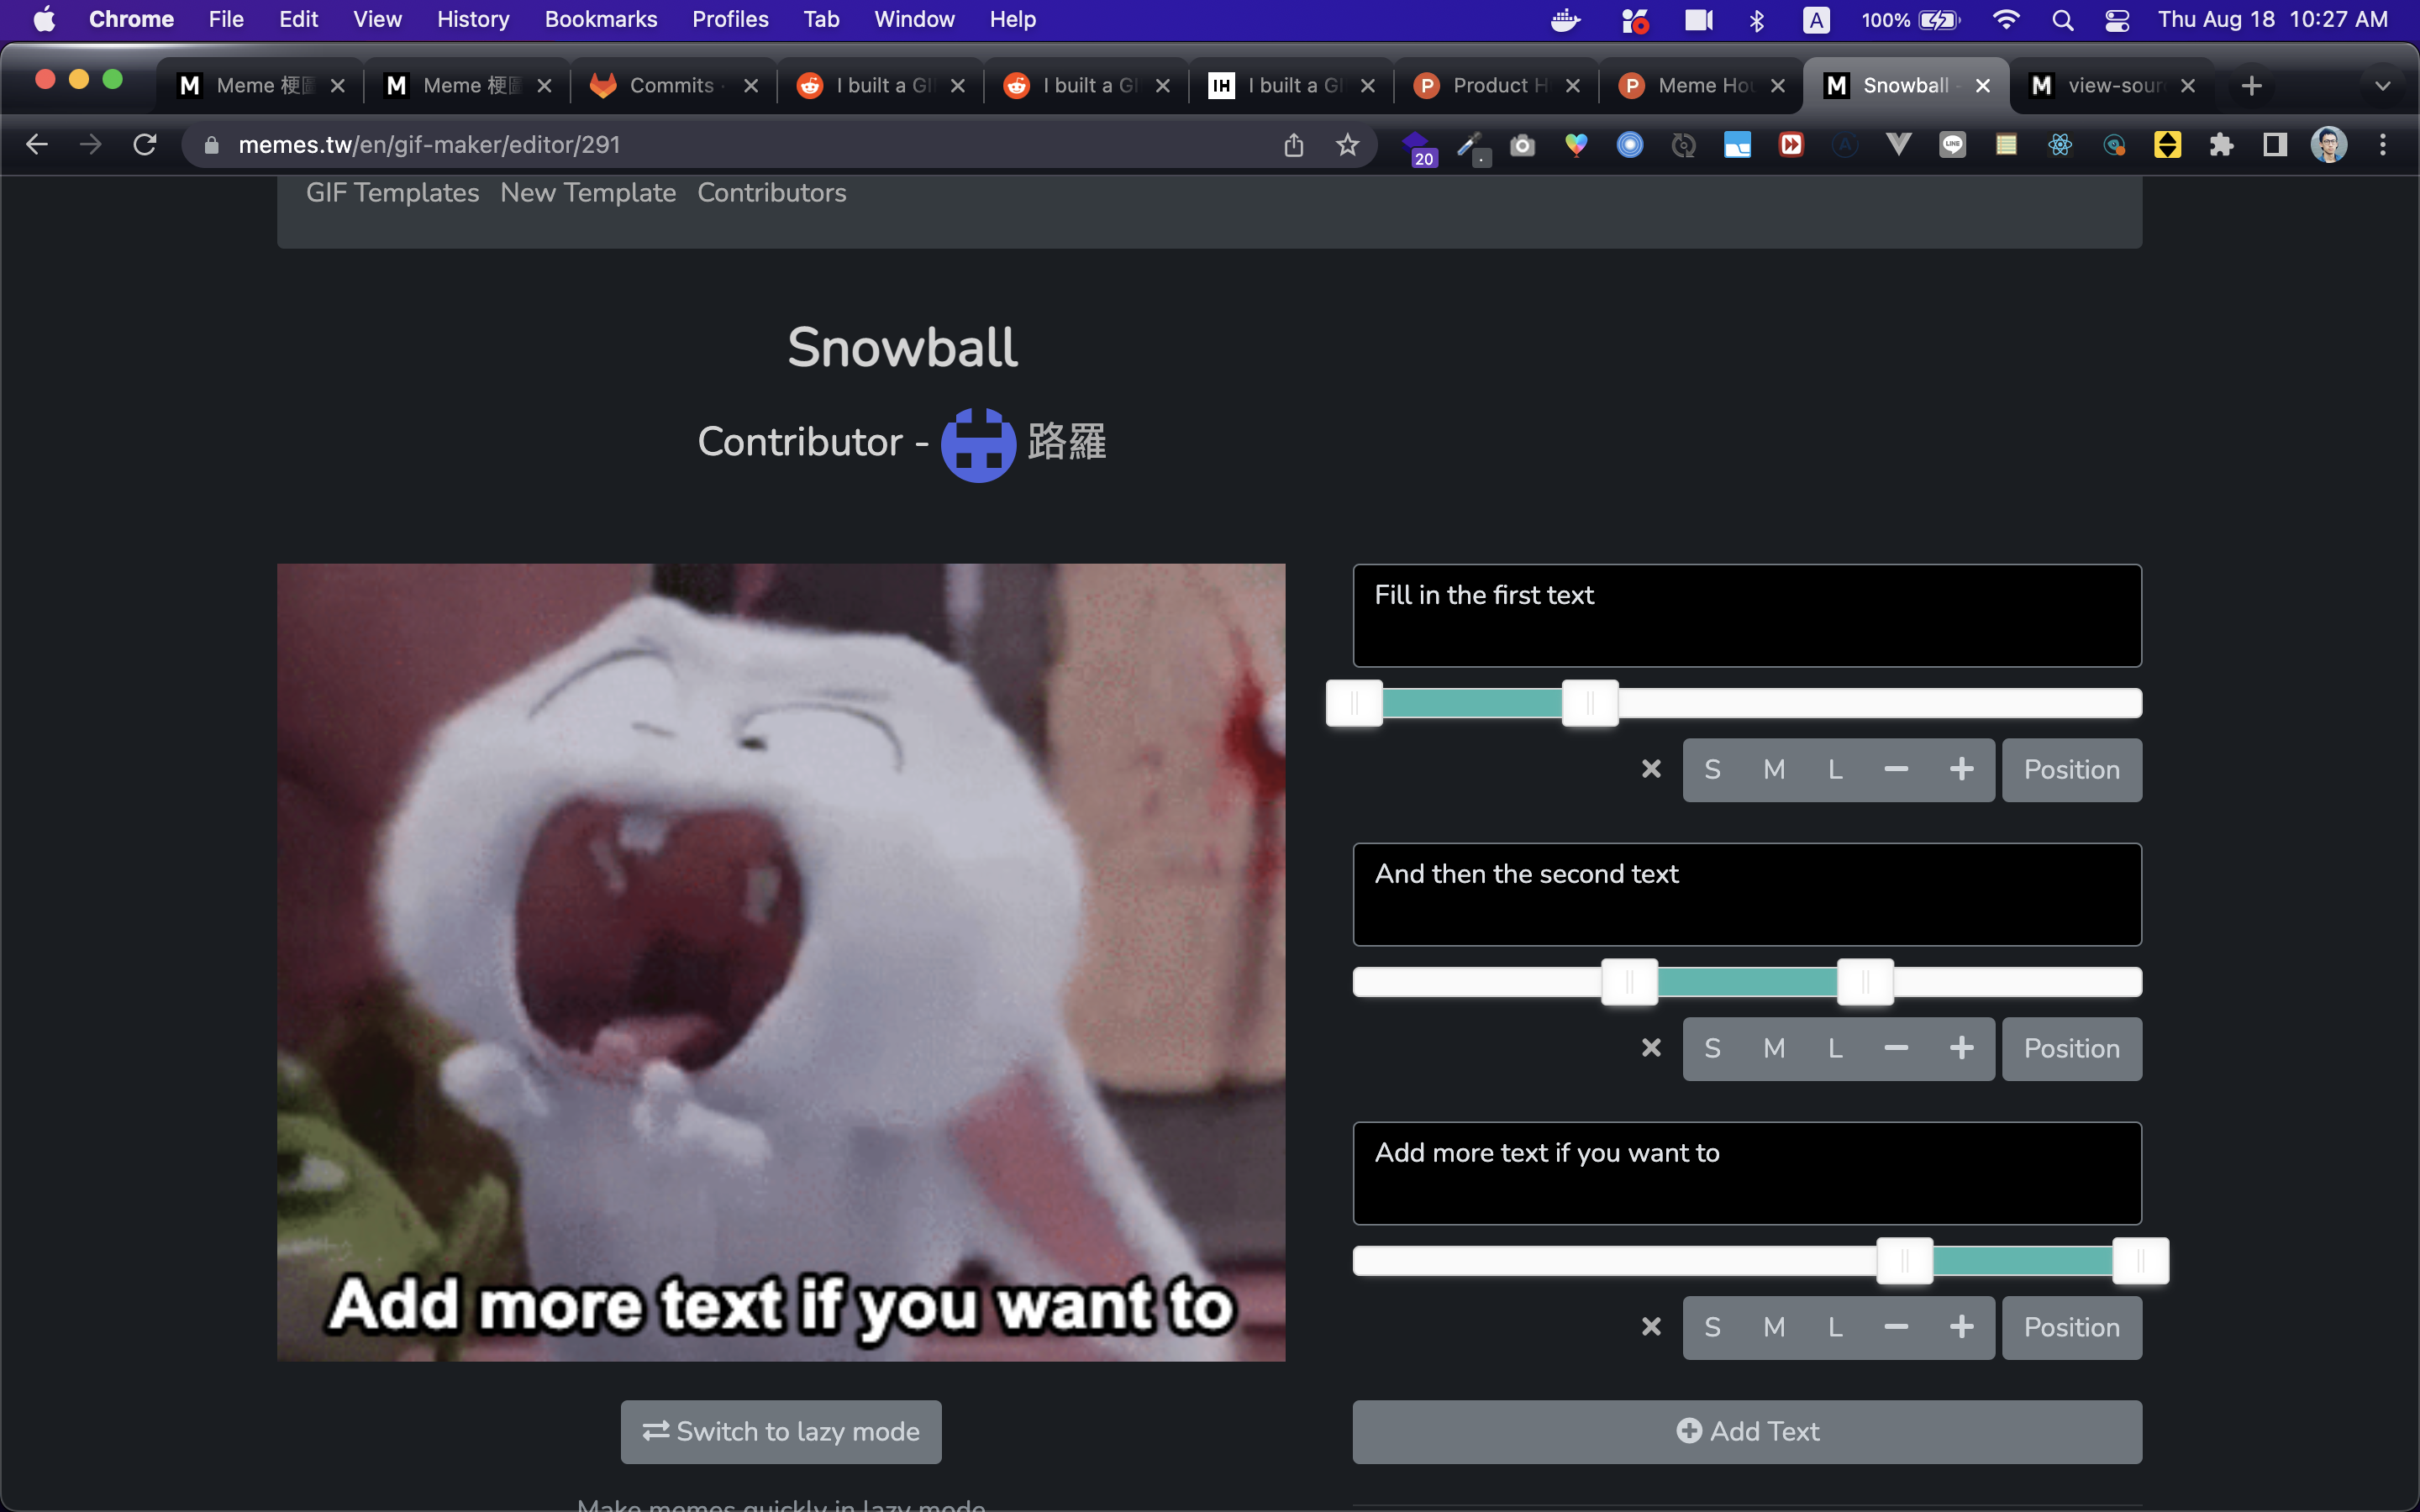
Task: Click the 'Fill in the first text' field
Action: [1747, 616]
